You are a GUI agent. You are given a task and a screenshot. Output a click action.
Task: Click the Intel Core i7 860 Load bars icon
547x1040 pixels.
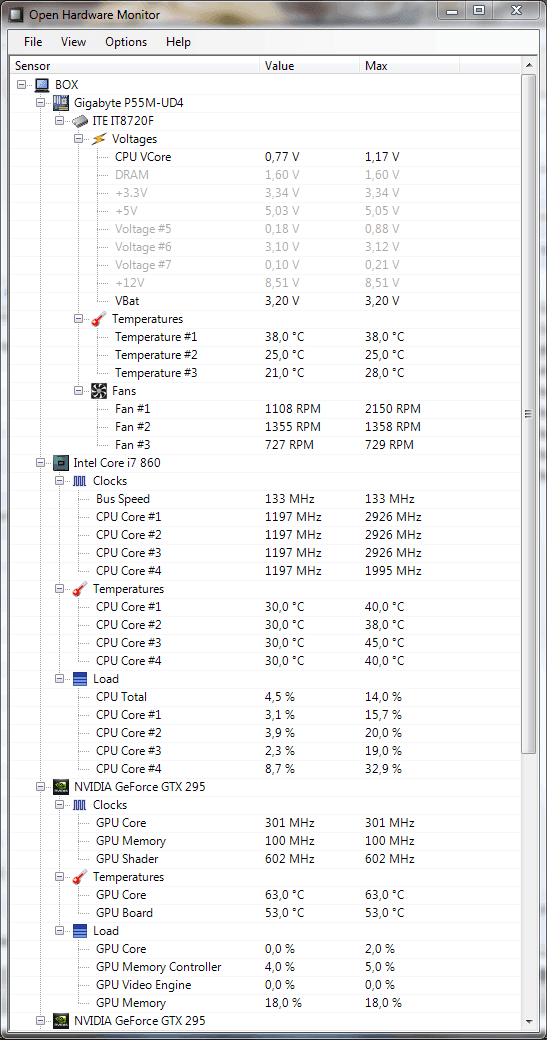pyautogui.click(x=80, y=679)
